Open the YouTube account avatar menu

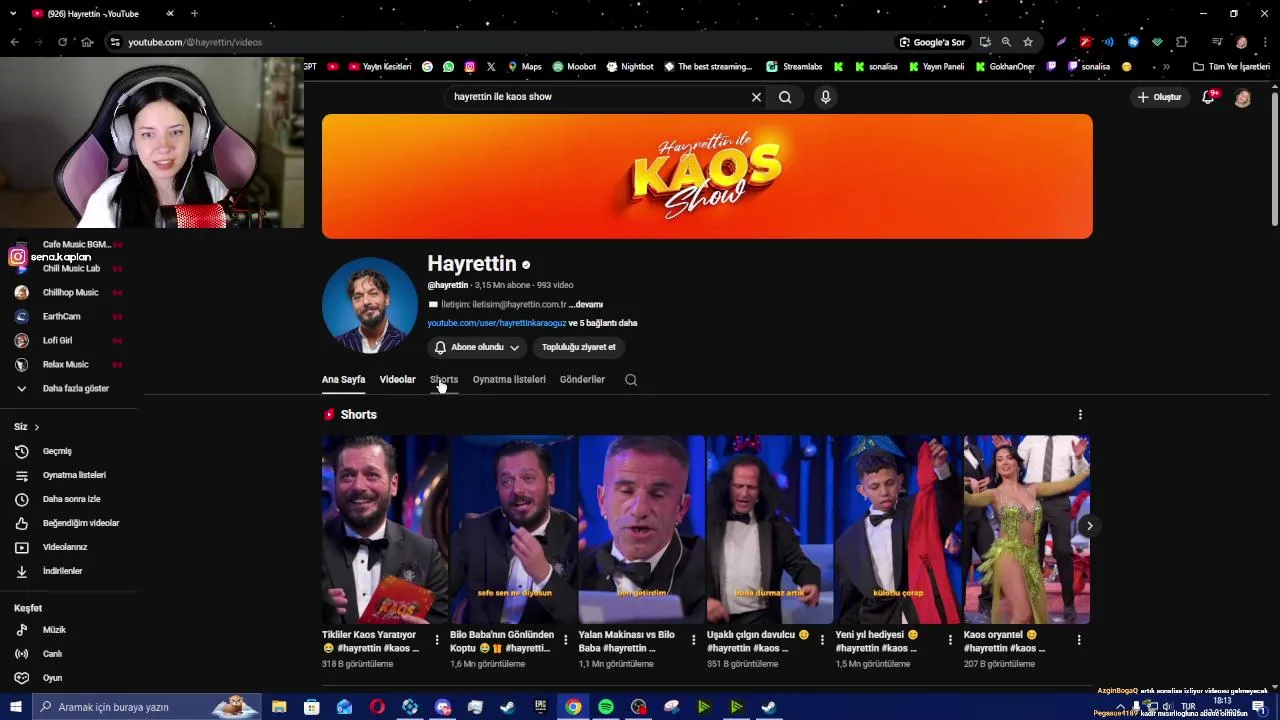tap(1242, 98)
